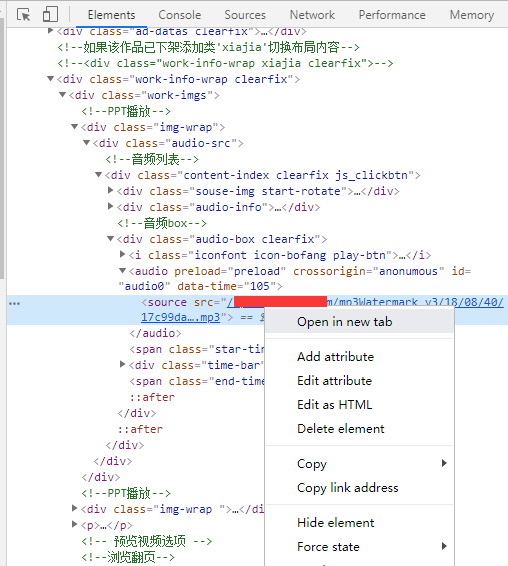Collapse the work-imgs div
The height and width of the screenshot is (566, 508).
[62, 95]
